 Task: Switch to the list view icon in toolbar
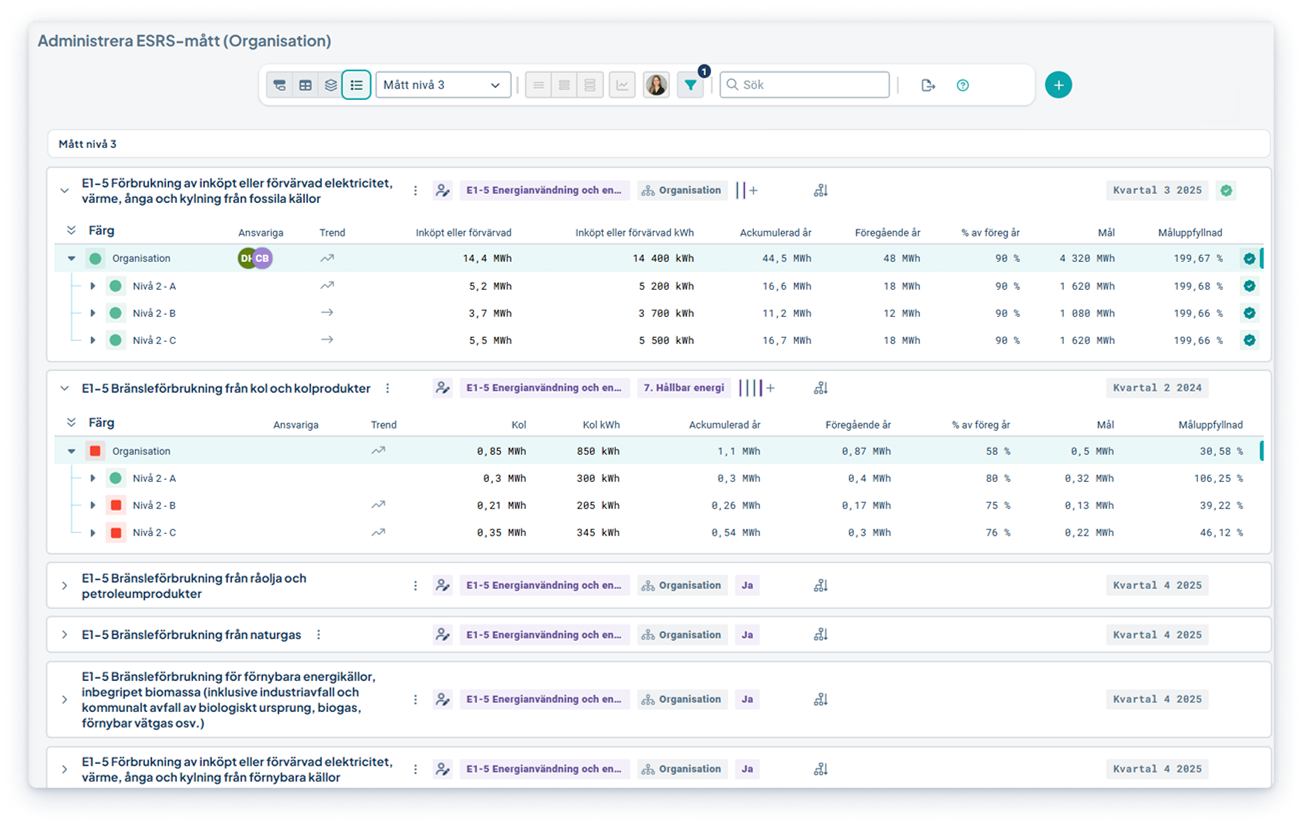356,85
